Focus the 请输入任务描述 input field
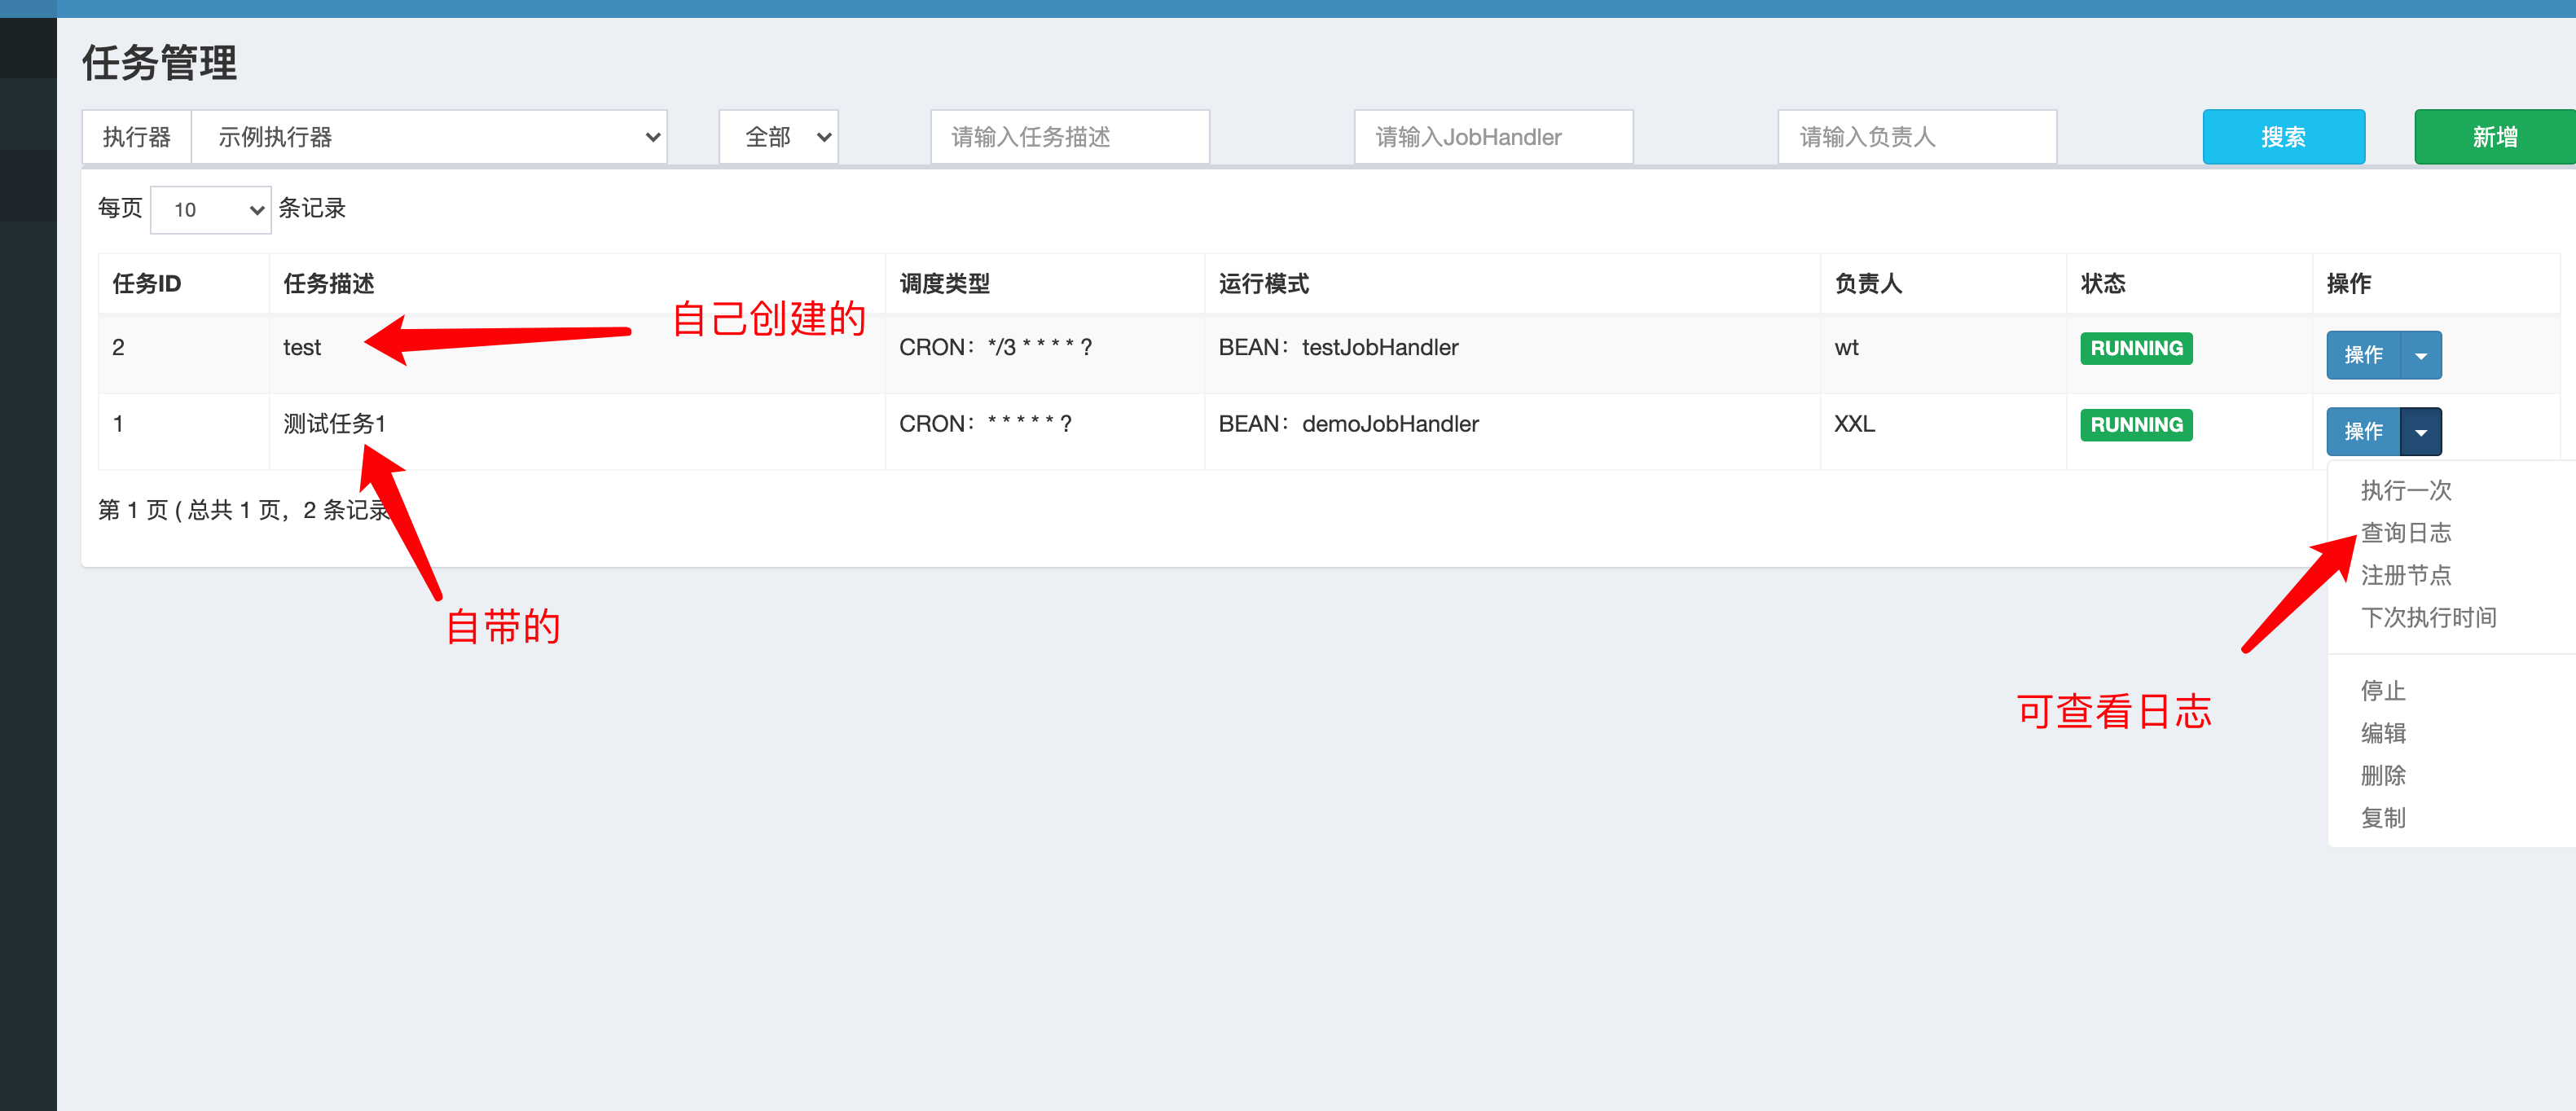The image size is (2576, 1111). point(1069,137)
